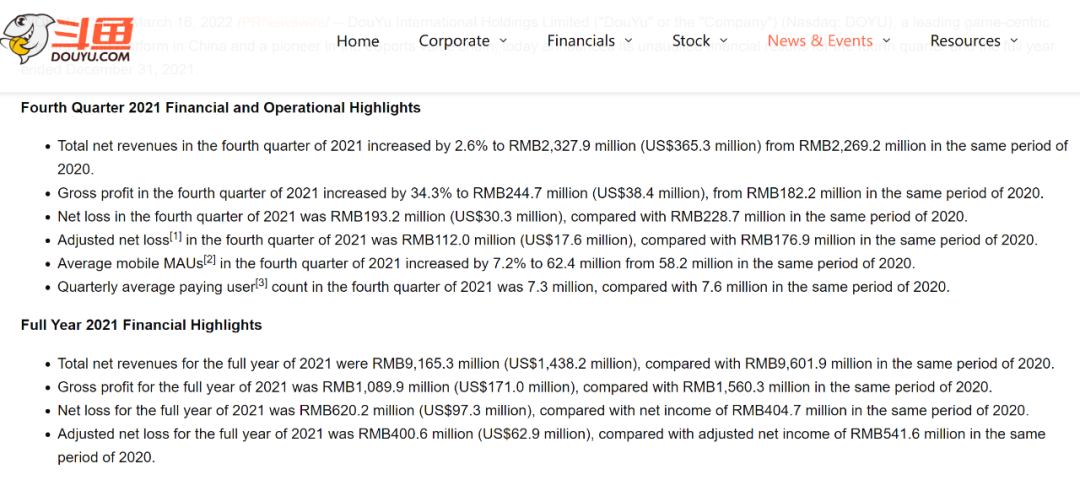Click the arrow next to Resources
Viewport: 1080px width, 480px height.
[x=1013, y=41]
